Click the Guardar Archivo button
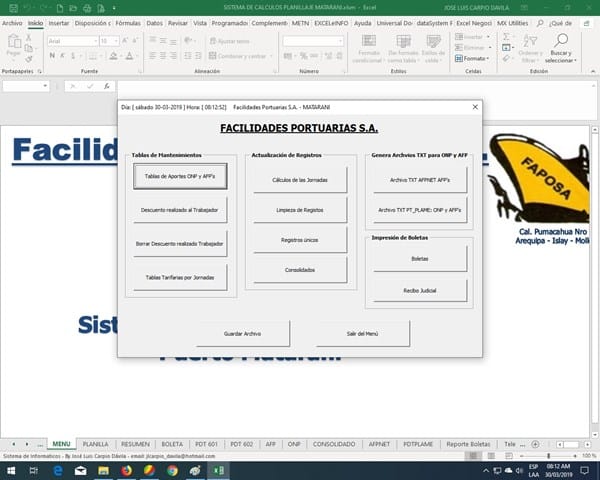The height and width of the screenshot is (480, 600). tap(243, 334)
